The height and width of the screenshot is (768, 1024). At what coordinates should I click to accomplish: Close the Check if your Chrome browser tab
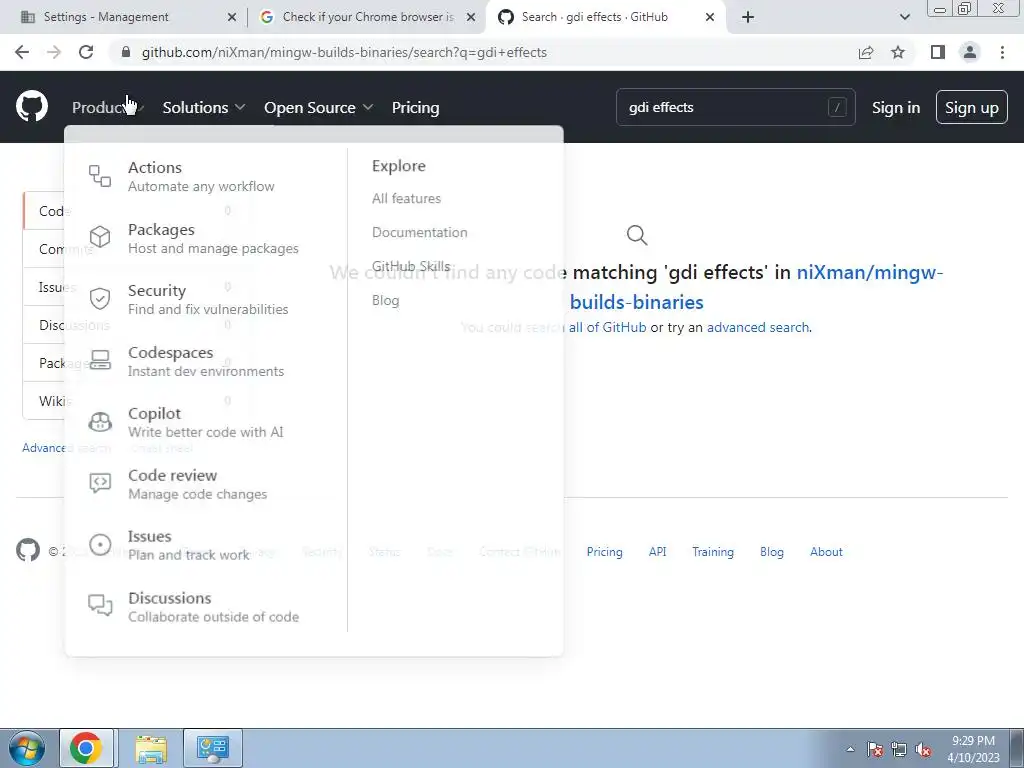click(470, 18)
